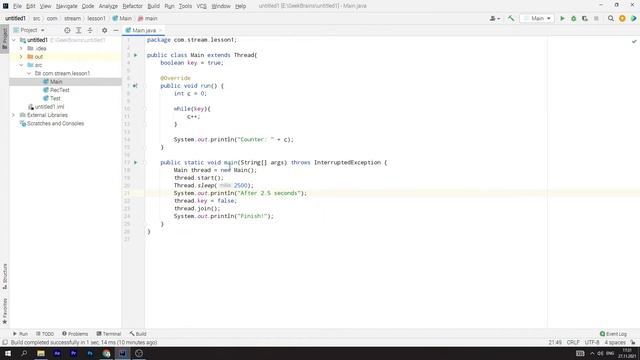Open the Problems tool window button
The image size is (640, 360).
(x=75, y=334)
